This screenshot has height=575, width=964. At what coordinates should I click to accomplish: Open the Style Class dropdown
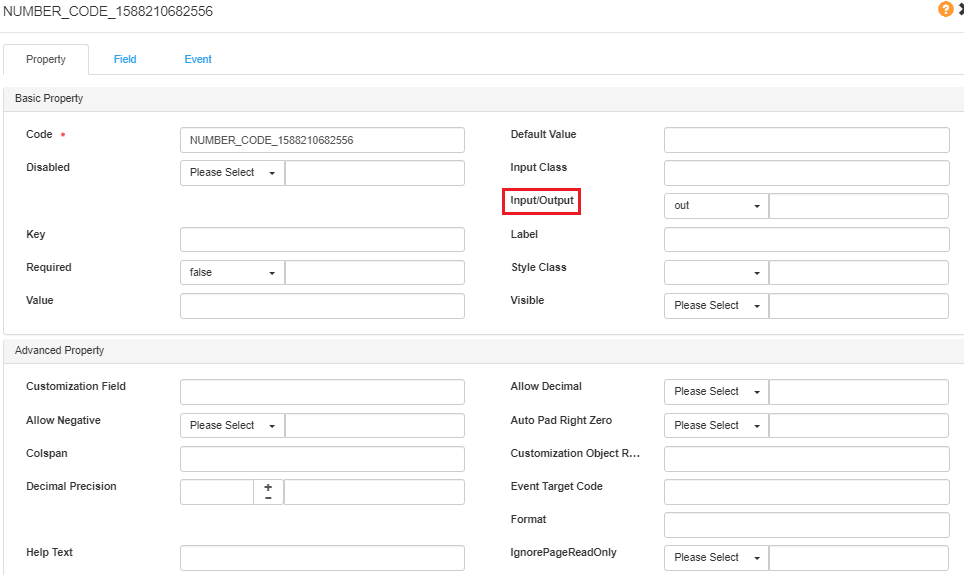[x=716, y=272]
